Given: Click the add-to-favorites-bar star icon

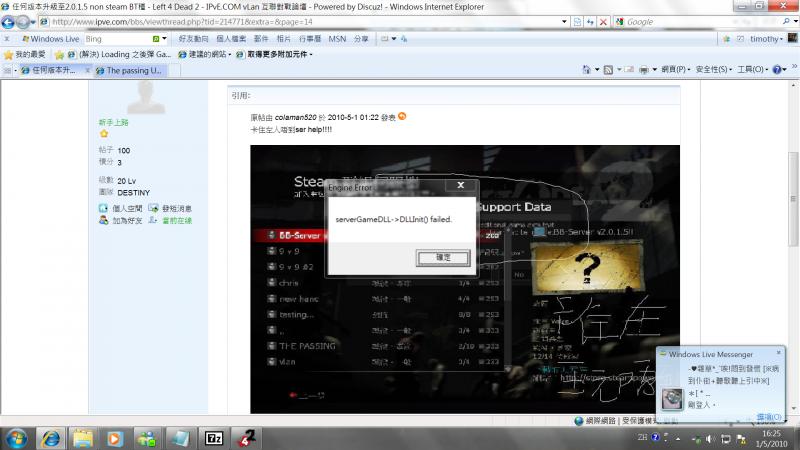Looking at the screenshot, I should 59,55.
